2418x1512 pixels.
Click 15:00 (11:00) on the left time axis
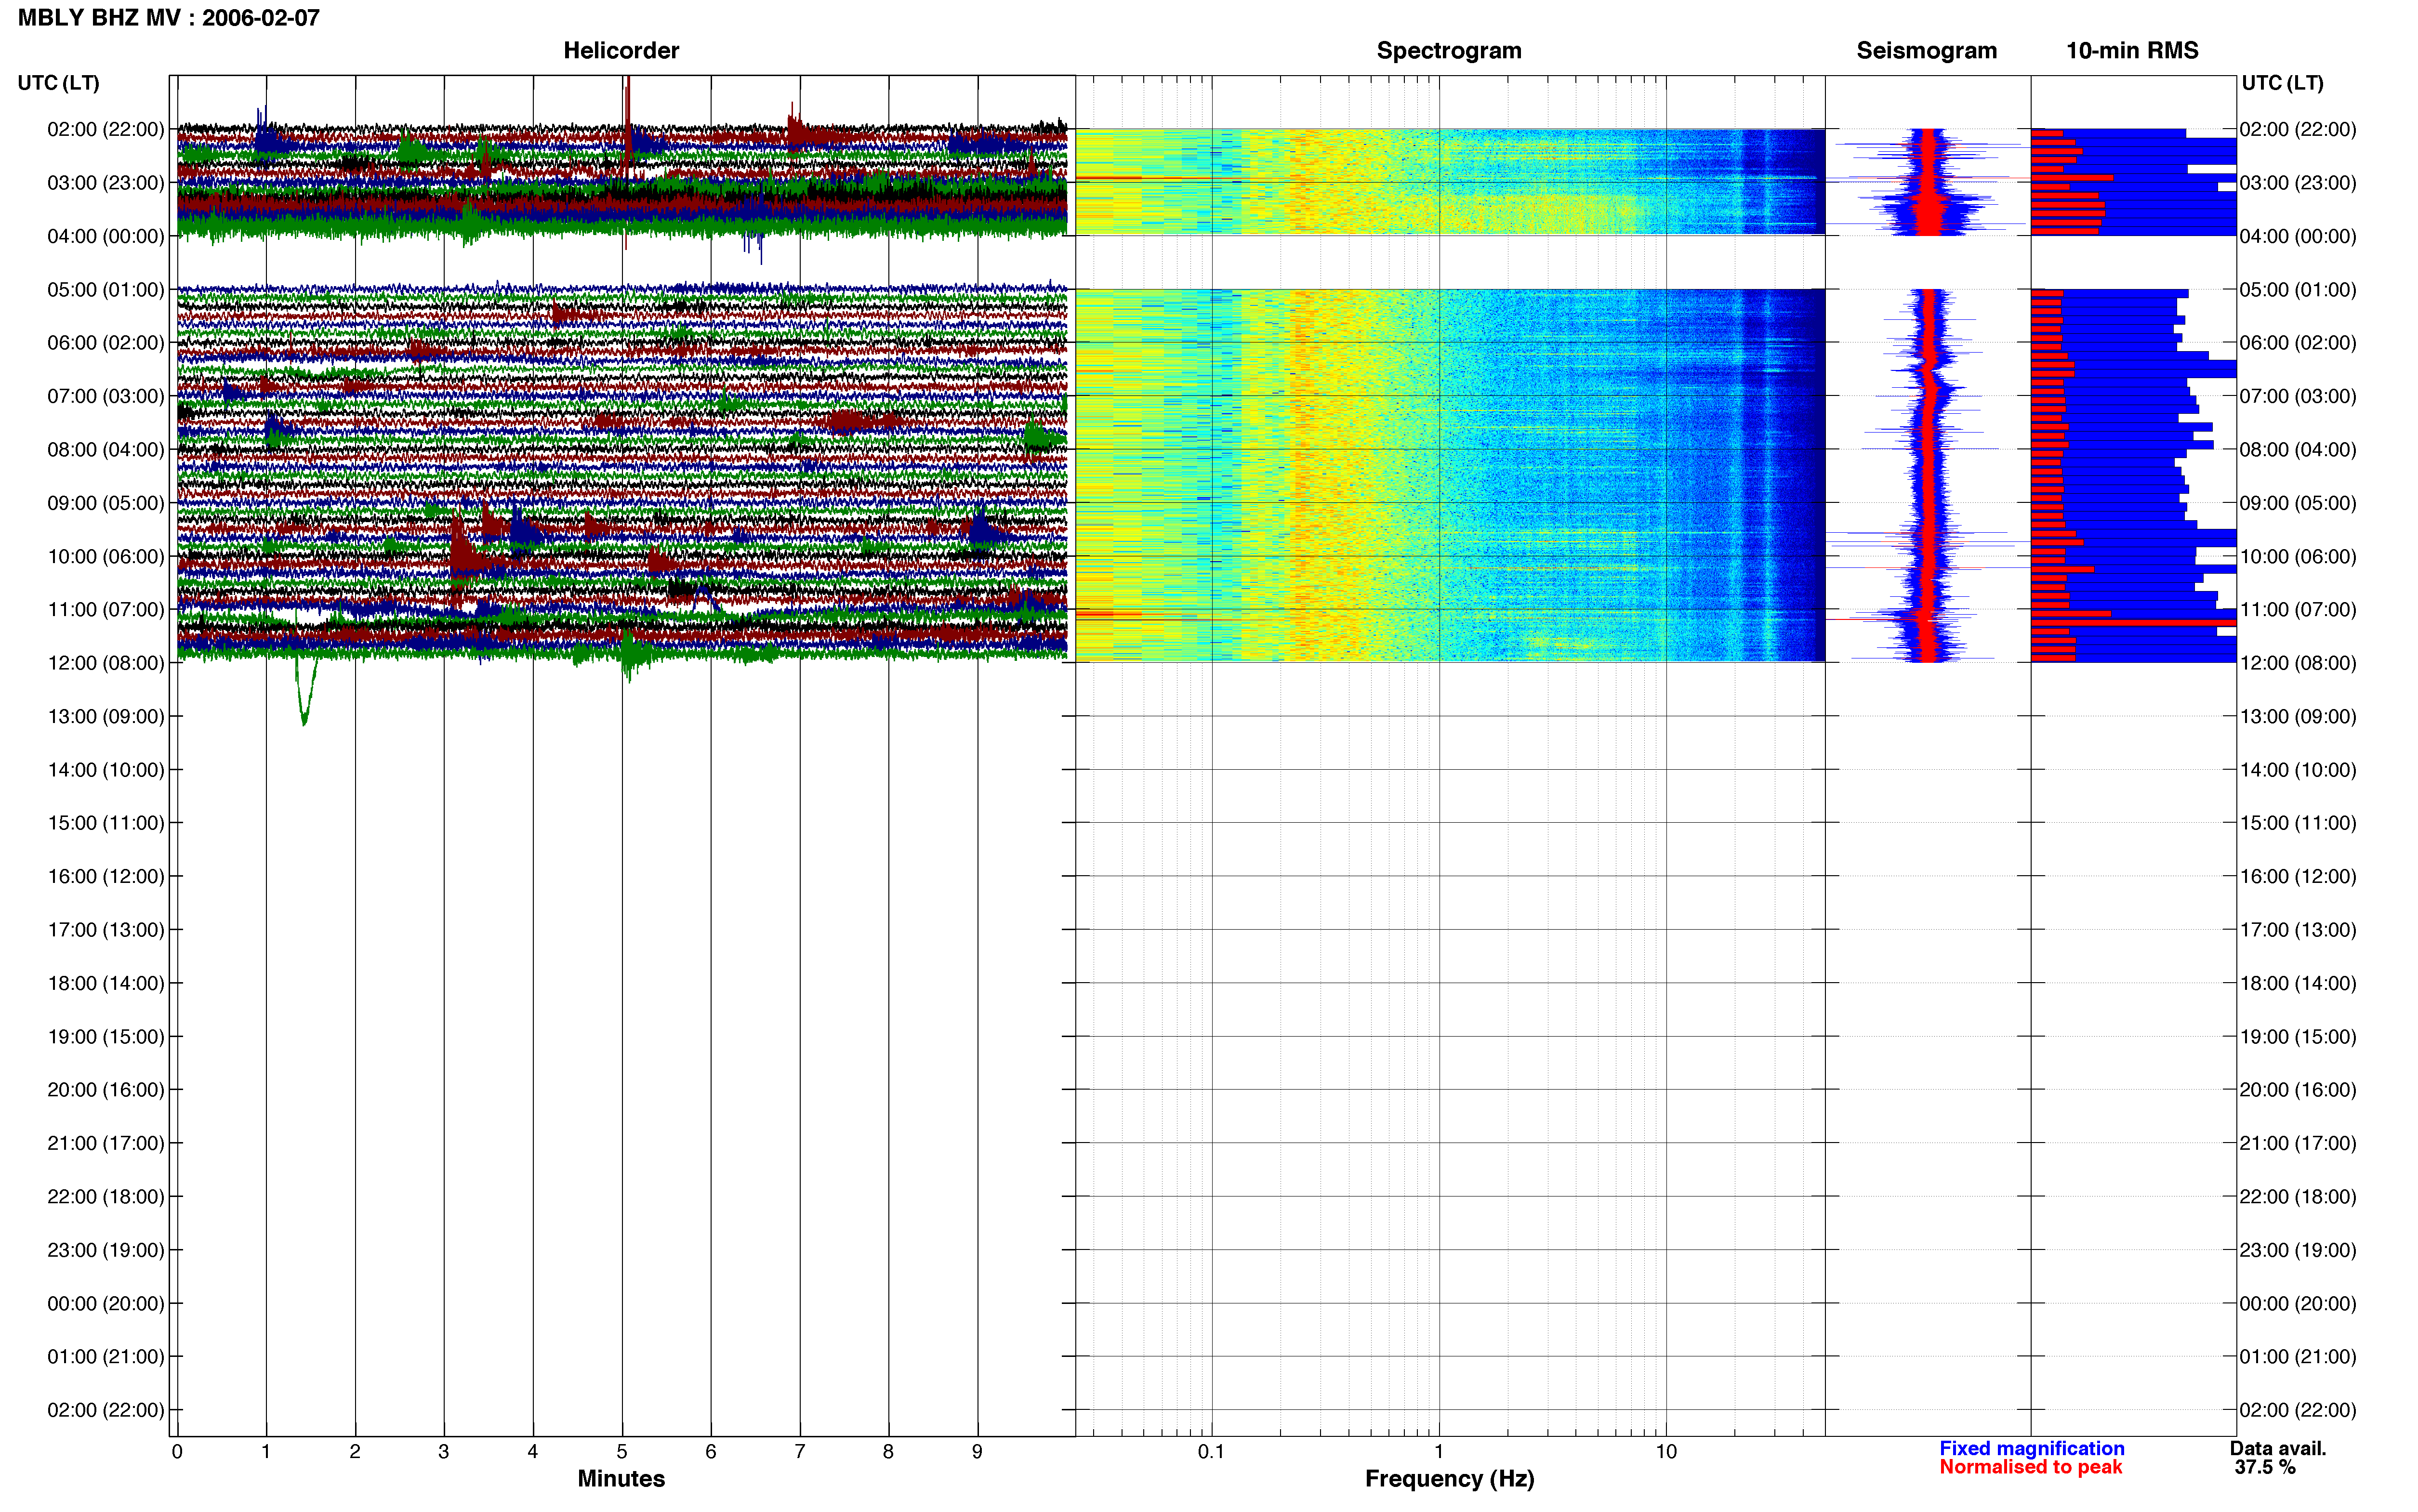coord(106,823)
